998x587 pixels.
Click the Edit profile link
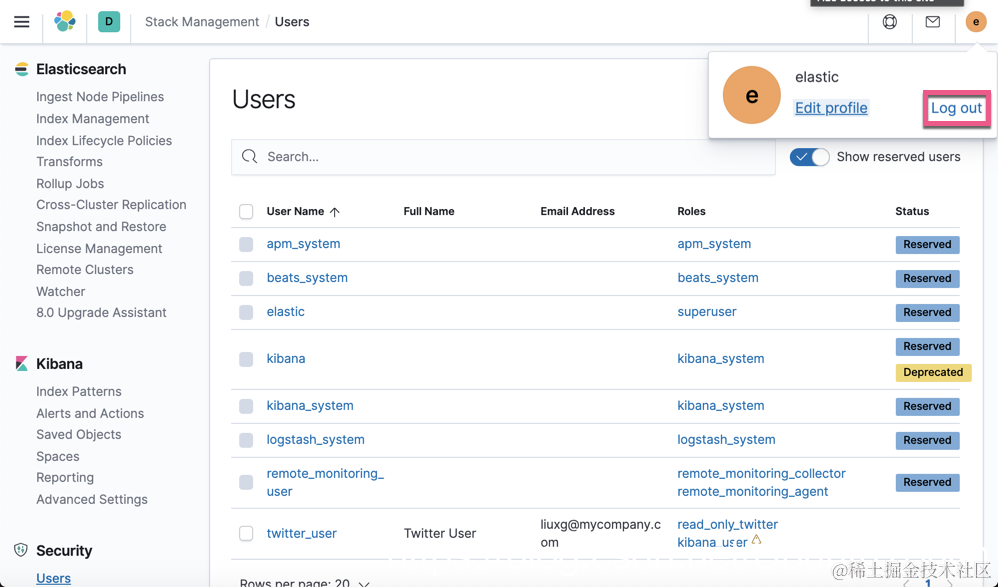tap(831, 108)
